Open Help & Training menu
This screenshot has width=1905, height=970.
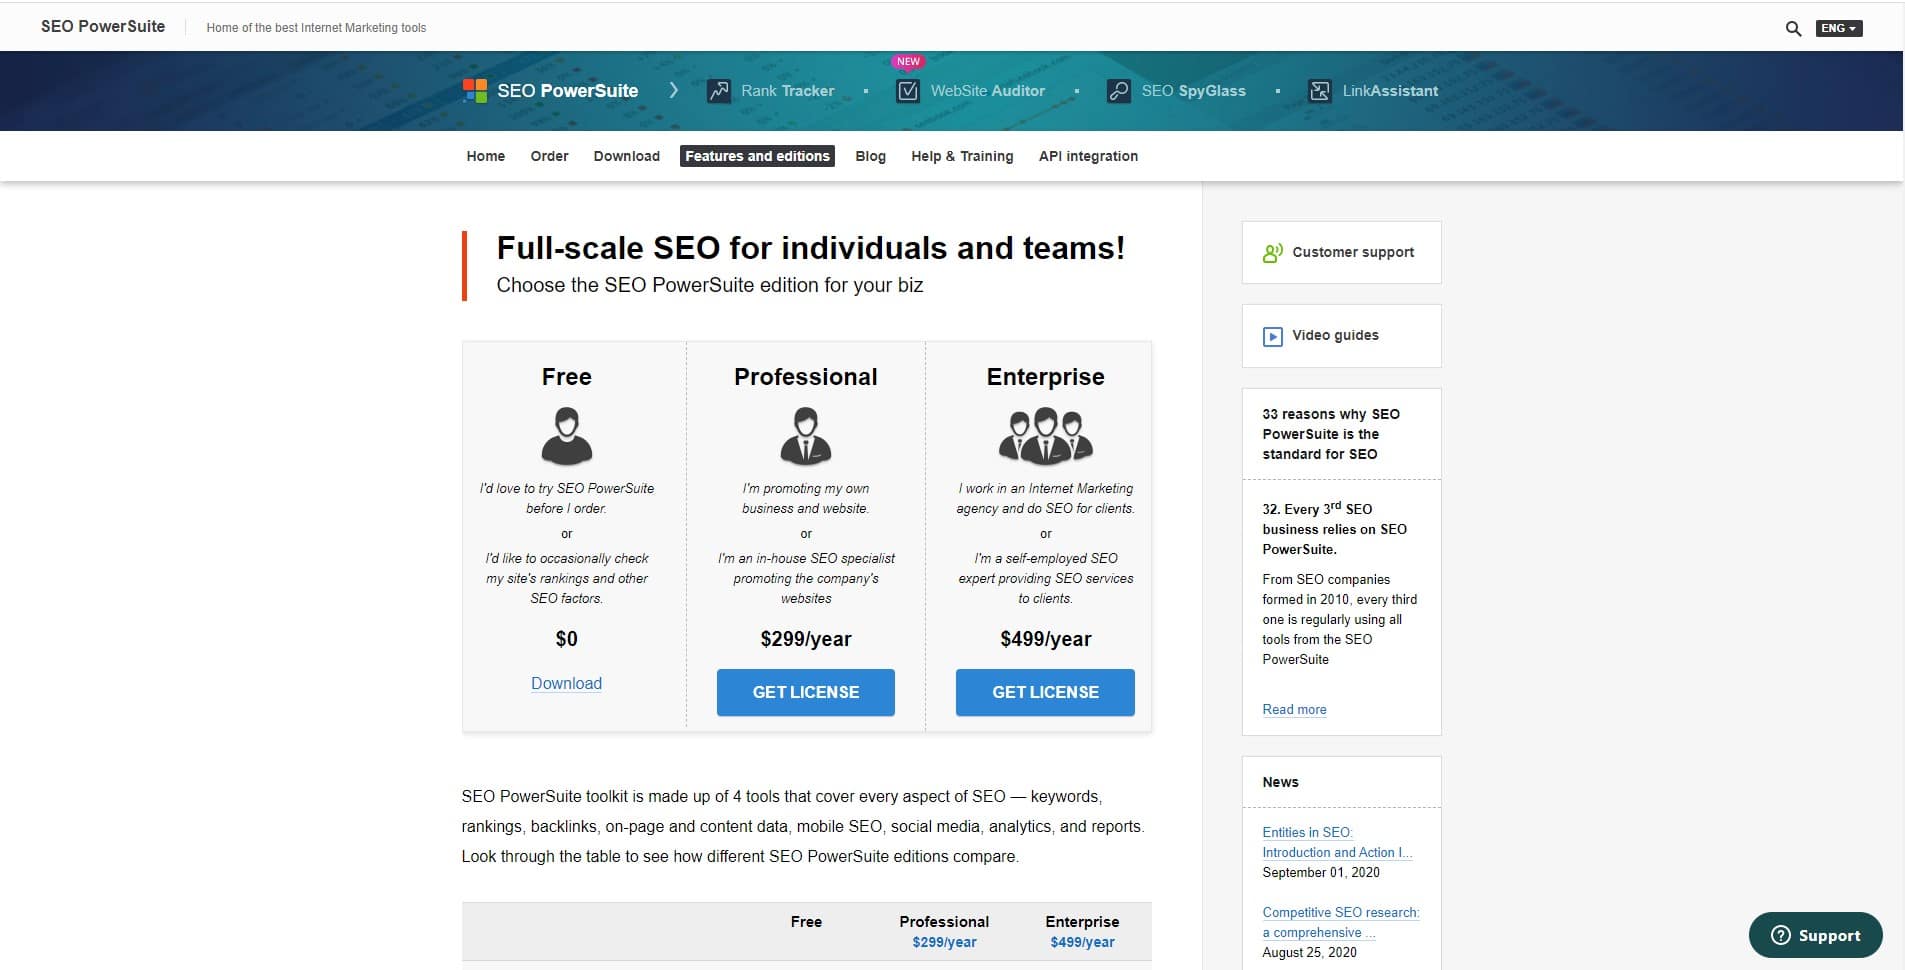click(x=962, y=156)
